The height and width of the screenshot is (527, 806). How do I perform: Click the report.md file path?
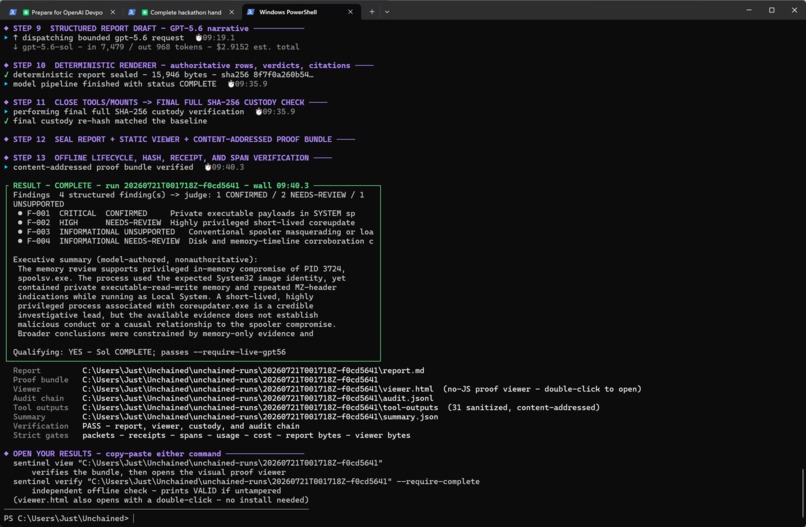253,371
